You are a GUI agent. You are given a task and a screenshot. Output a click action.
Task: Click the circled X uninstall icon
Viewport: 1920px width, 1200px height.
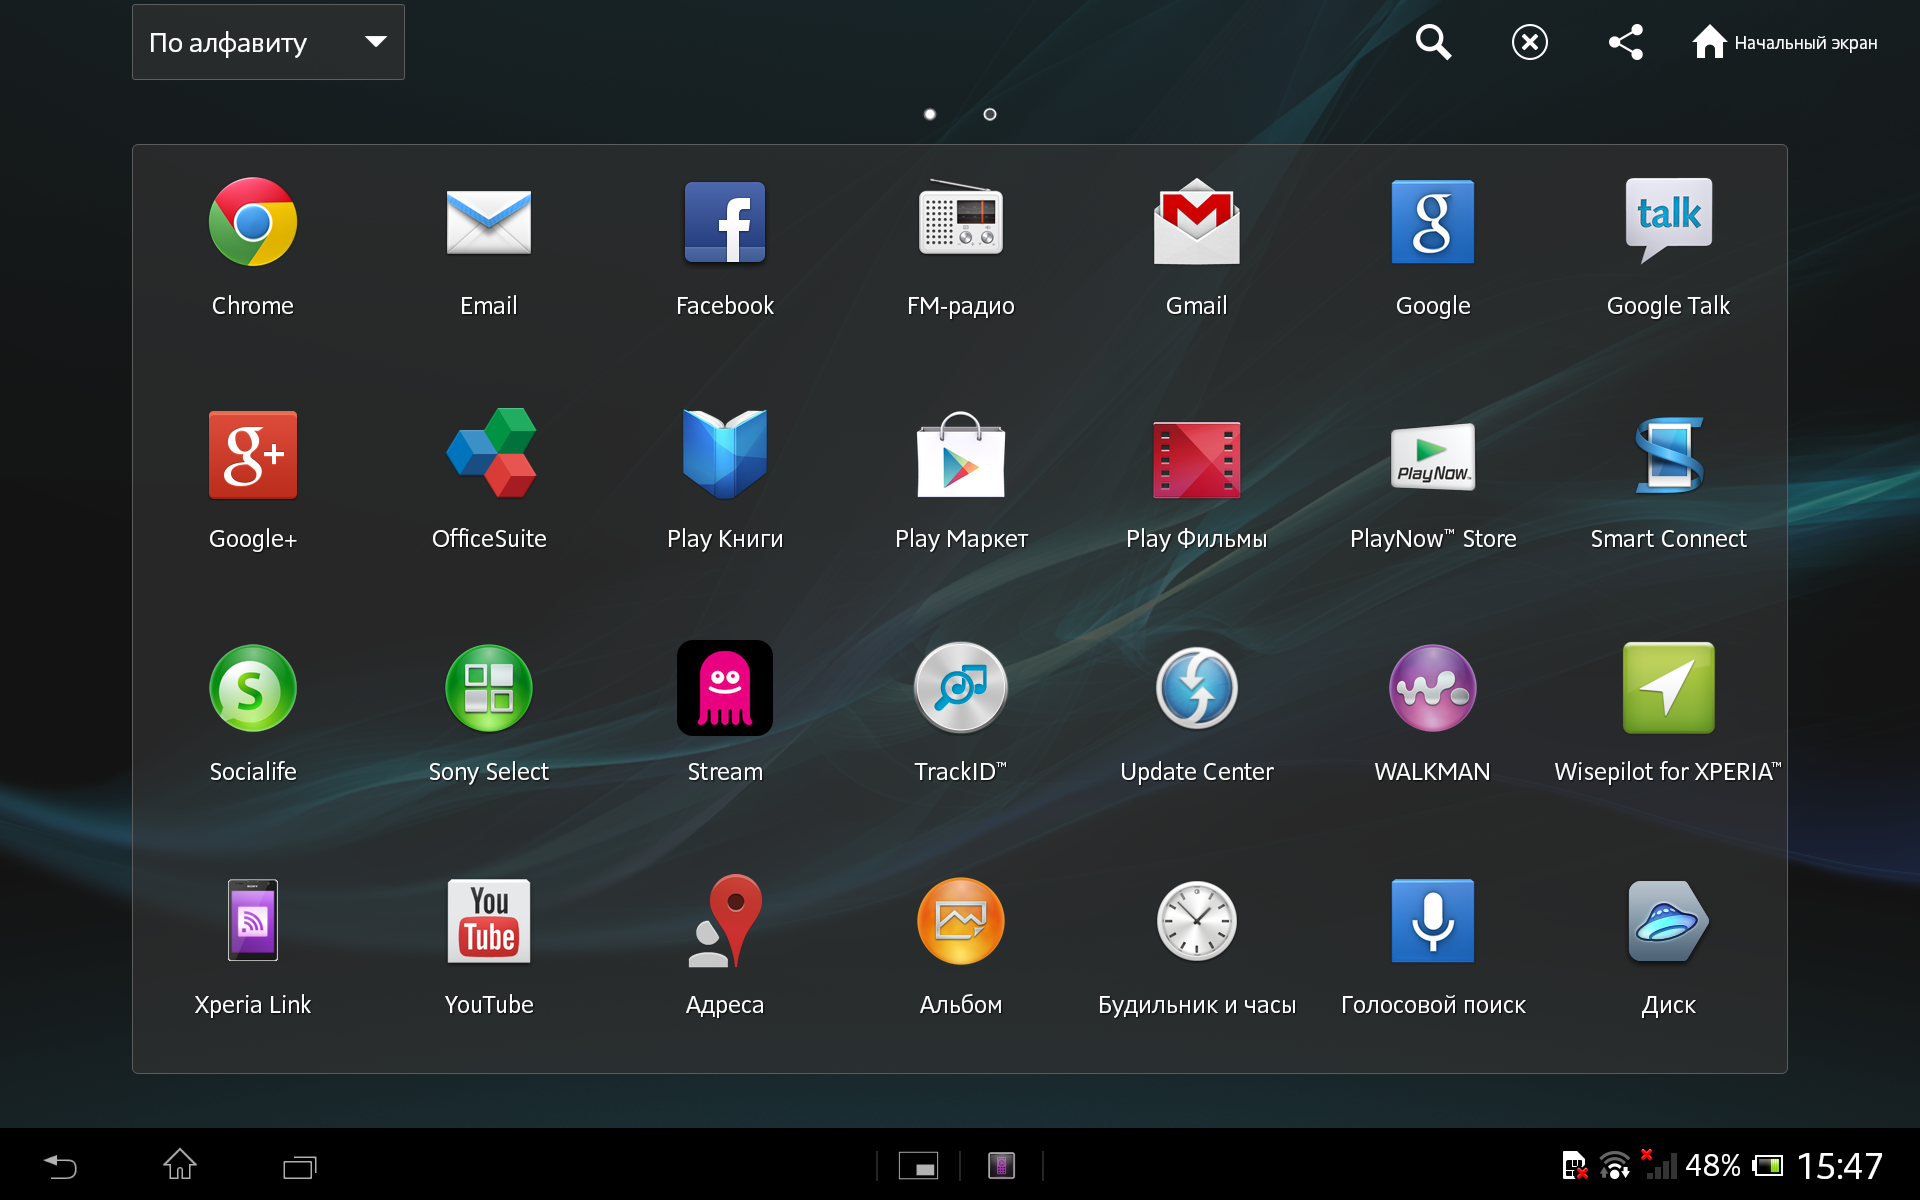tap(1529, 42)
